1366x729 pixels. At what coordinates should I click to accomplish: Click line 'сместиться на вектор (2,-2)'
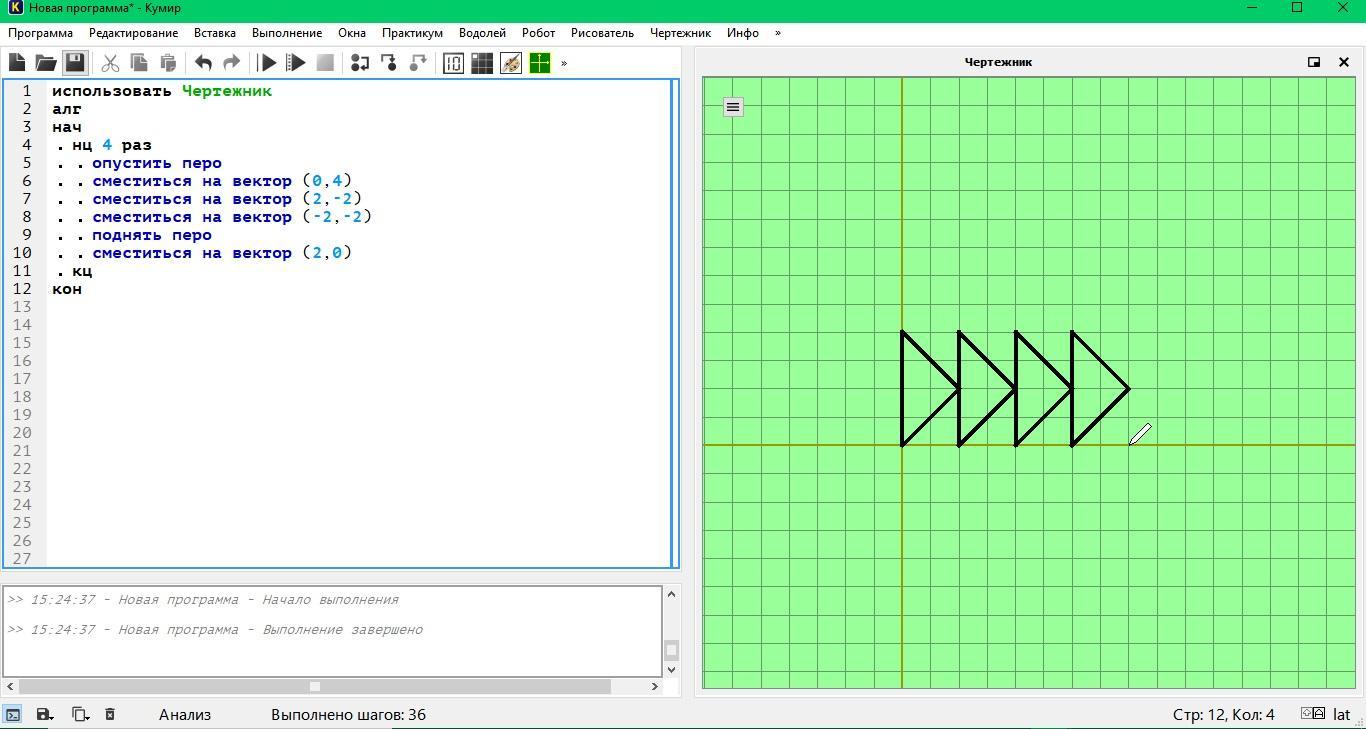point(227,199)
